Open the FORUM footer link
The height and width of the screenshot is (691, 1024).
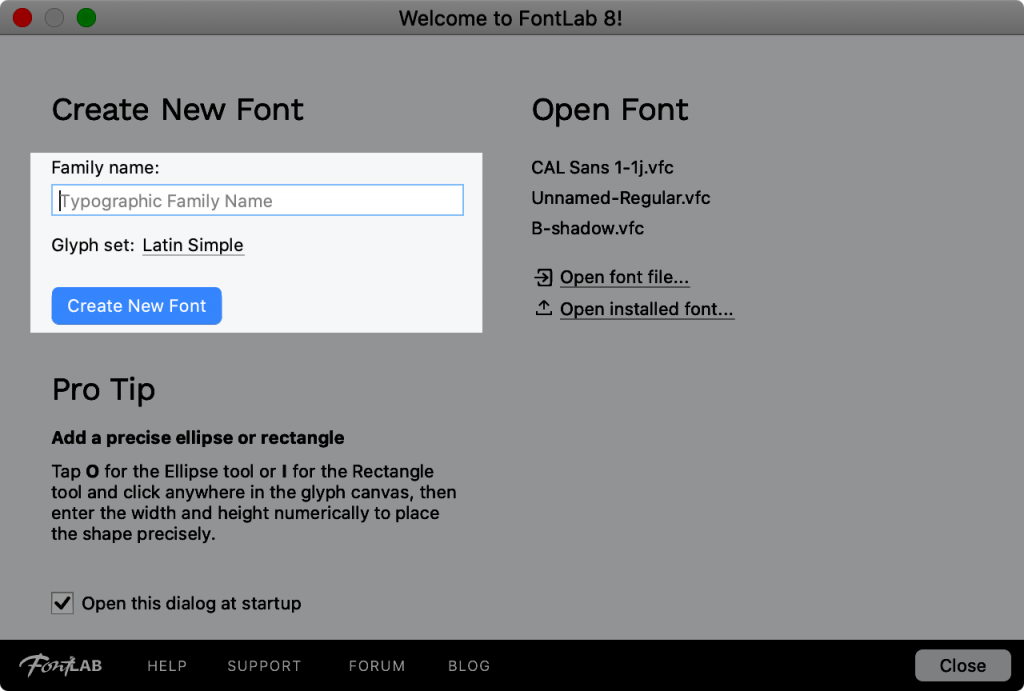point(377,666)
